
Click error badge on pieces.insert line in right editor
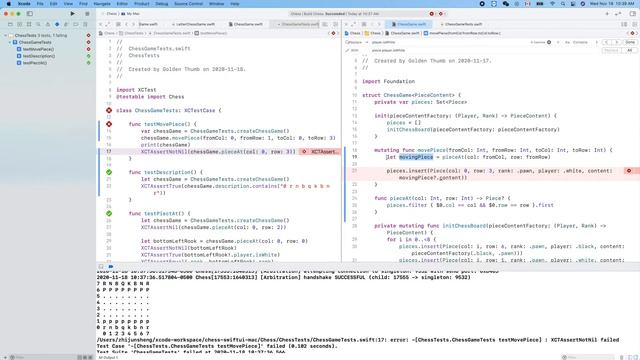click(629, 171)
